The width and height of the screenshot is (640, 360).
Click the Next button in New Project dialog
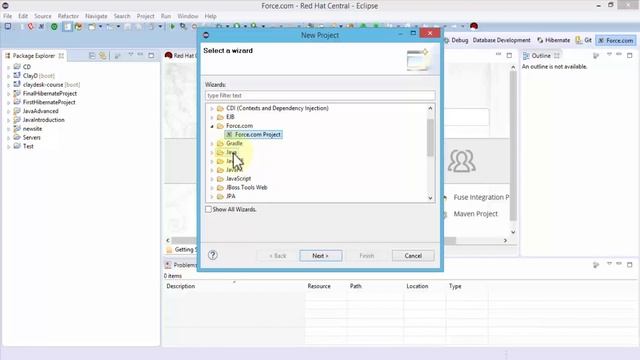tap(320, 256)
